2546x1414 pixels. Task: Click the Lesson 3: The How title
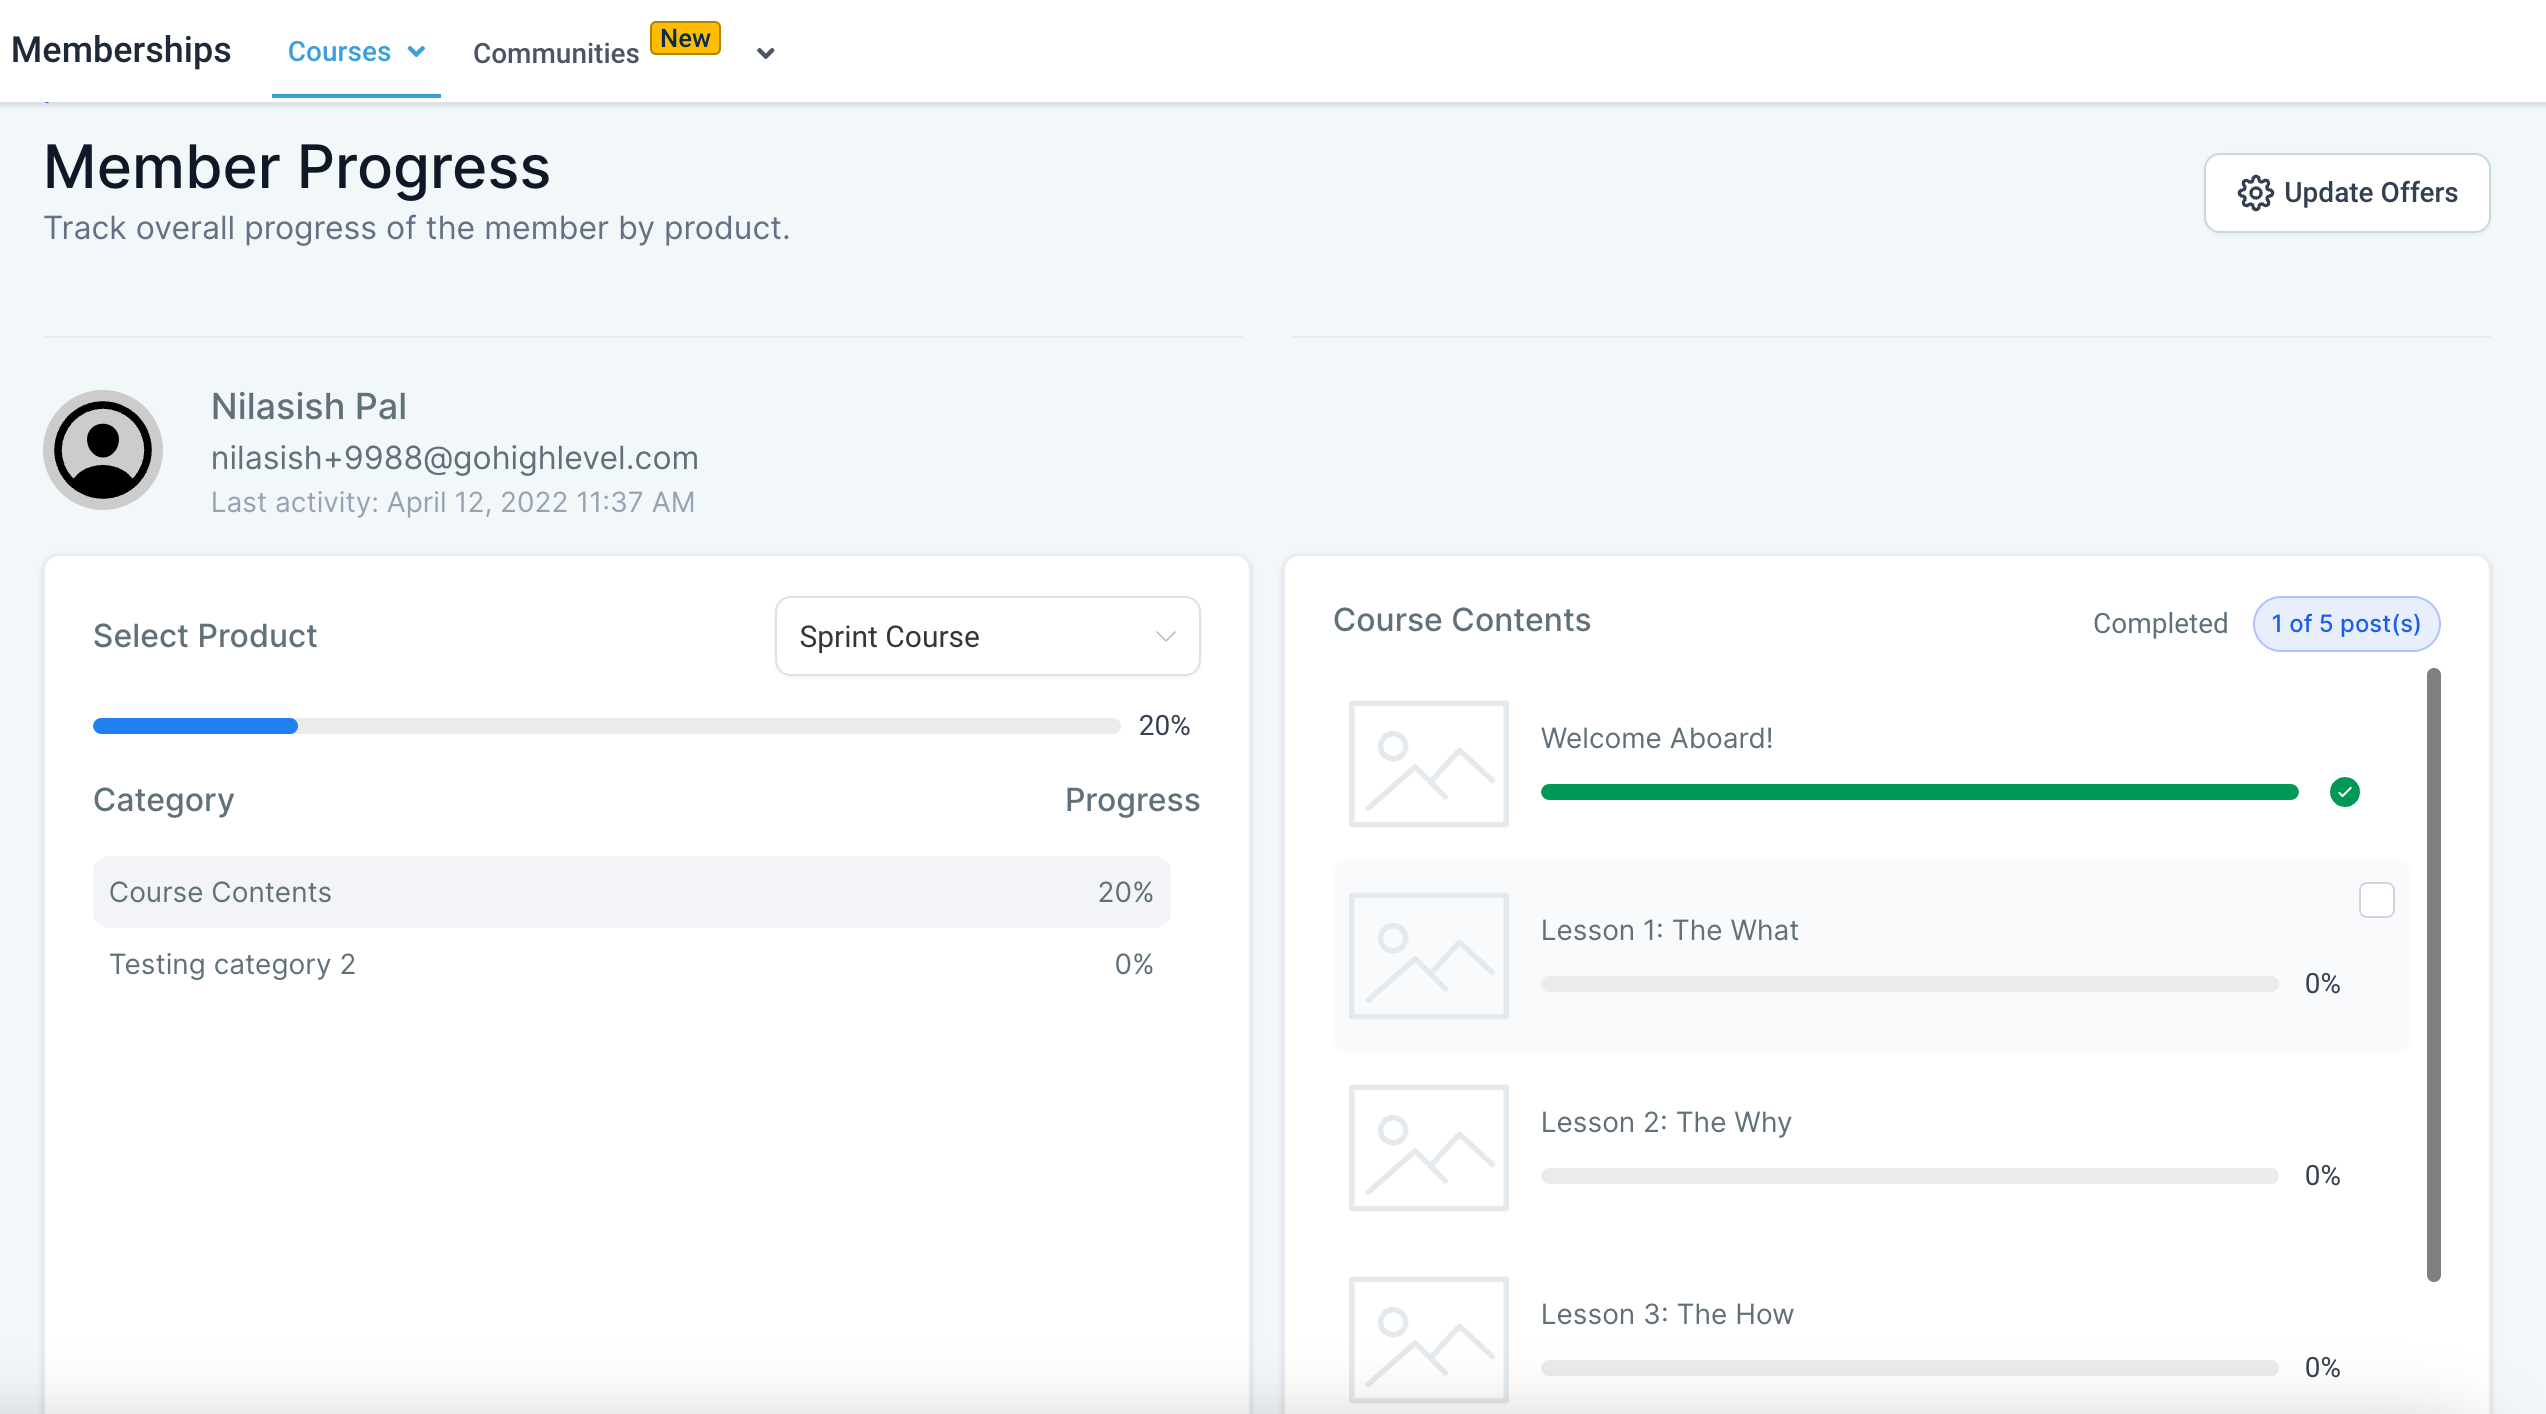coord(1667,1314)
